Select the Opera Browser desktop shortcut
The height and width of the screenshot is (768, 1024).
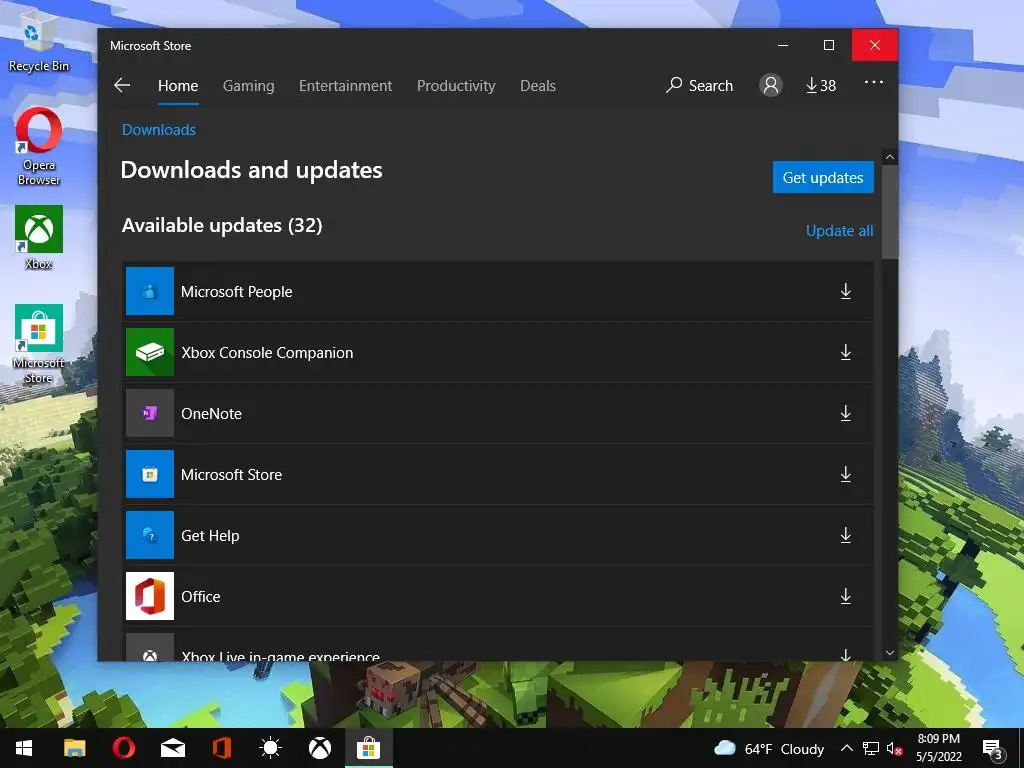click(39, 147)
